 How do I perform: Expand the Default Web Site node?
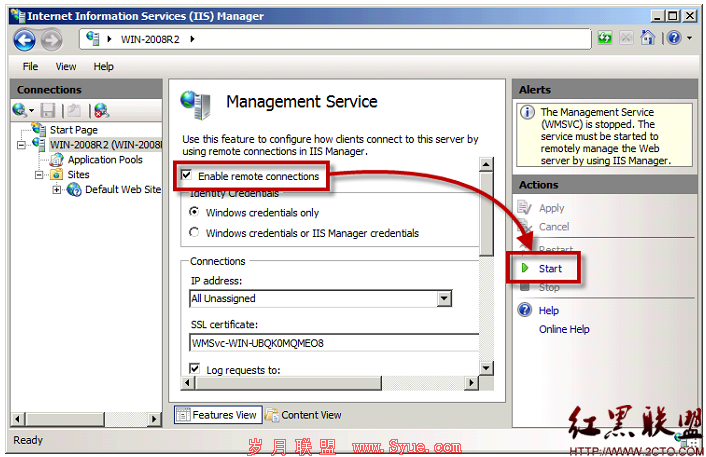[x=57, y=190]
